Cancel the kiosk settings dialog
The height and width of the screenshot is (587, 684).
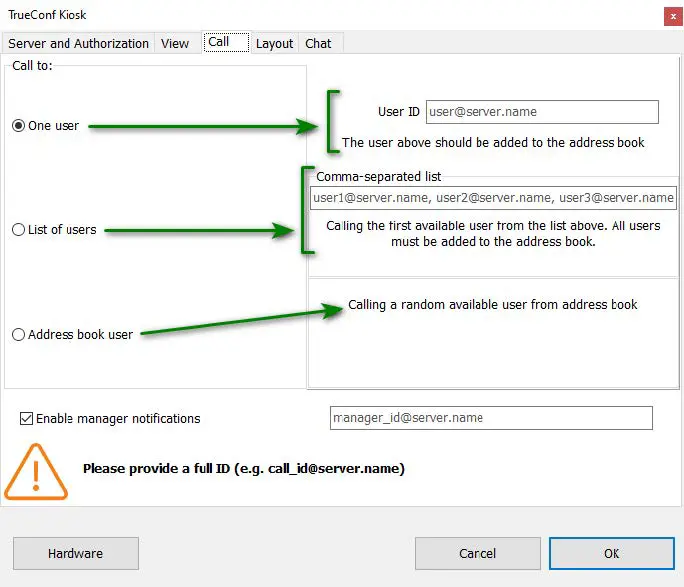coord(478,553)
